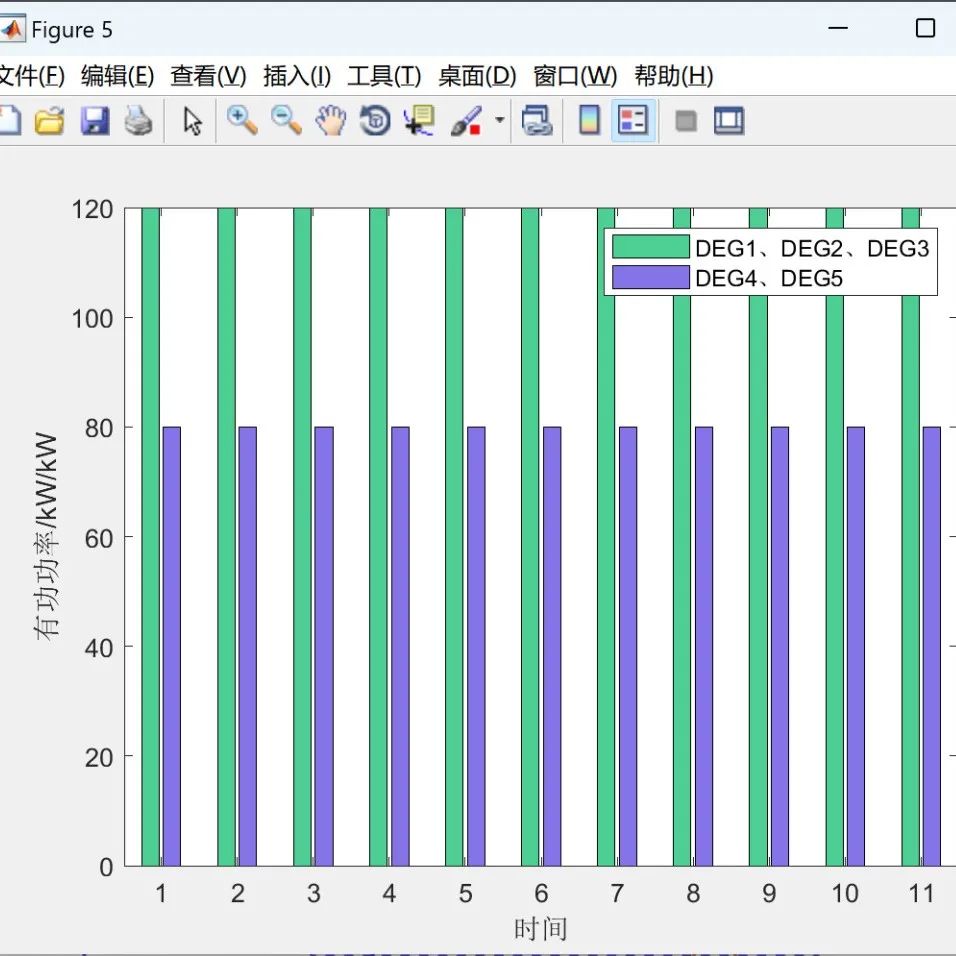Viewport: 956px width, 956px height.
Task: Open the 帮助(H) menu
Action: (674, 76)
